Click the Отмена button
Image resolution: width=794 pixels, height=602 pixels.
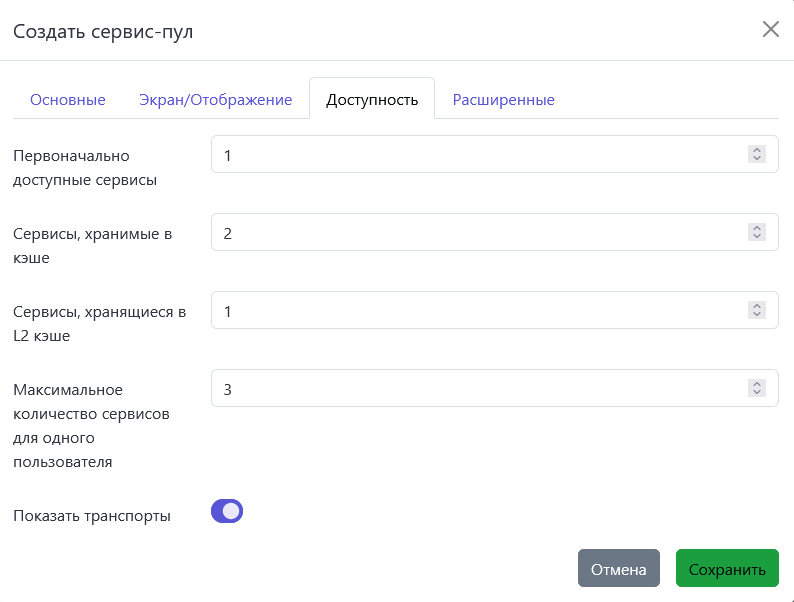pyautogui.click(x=618, y=568)
